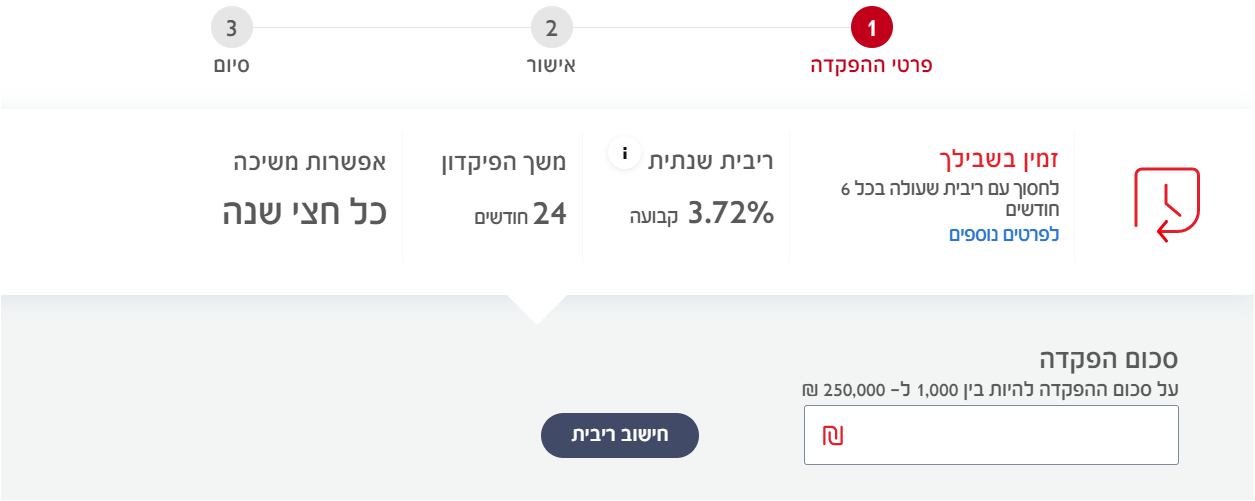Click the 3.72% interest rate value

coord(731,213)
